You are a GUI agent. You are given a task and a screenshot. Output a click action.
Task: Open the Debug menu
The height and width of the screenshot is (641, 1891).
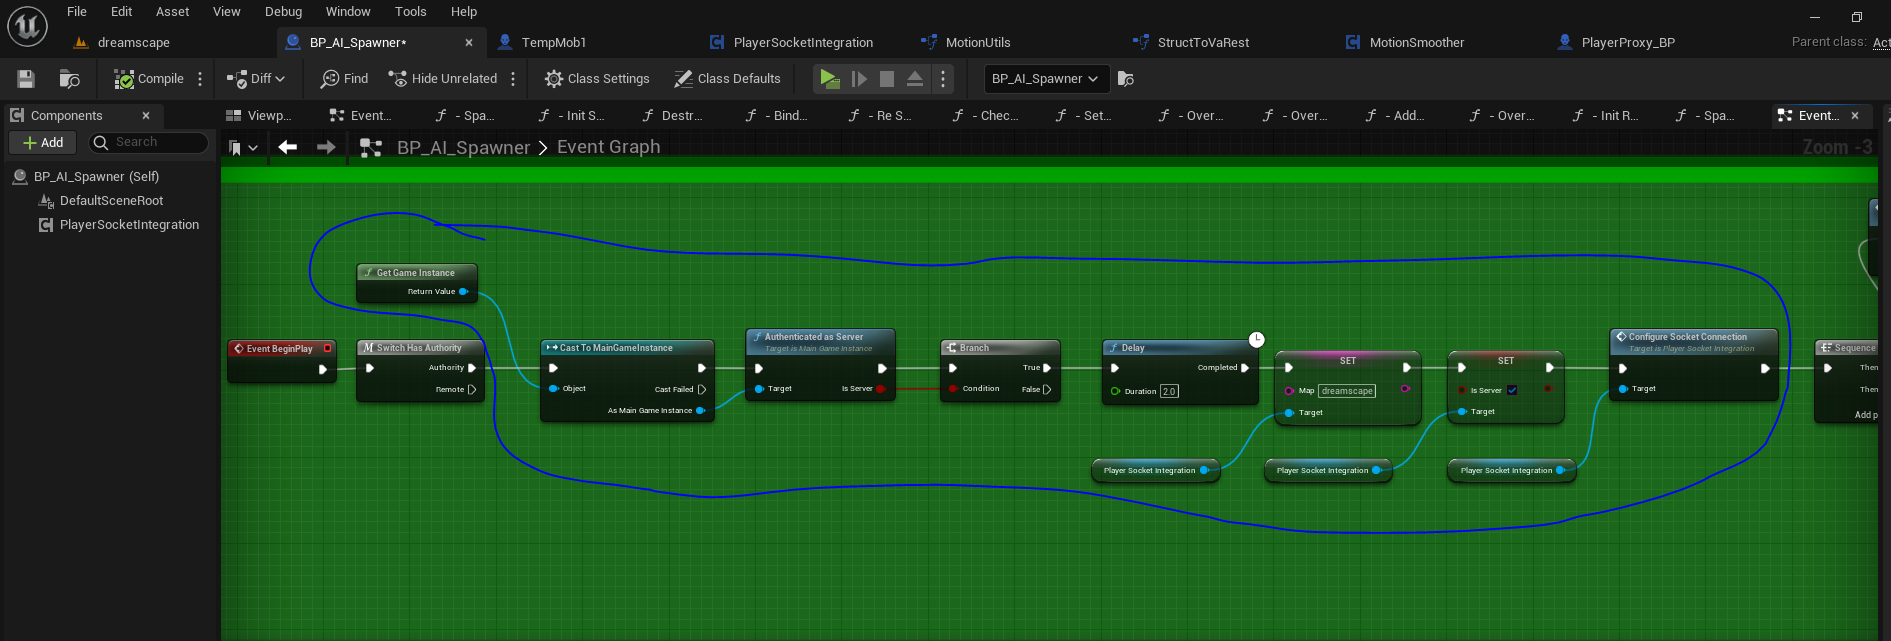[x=284, y=12]
